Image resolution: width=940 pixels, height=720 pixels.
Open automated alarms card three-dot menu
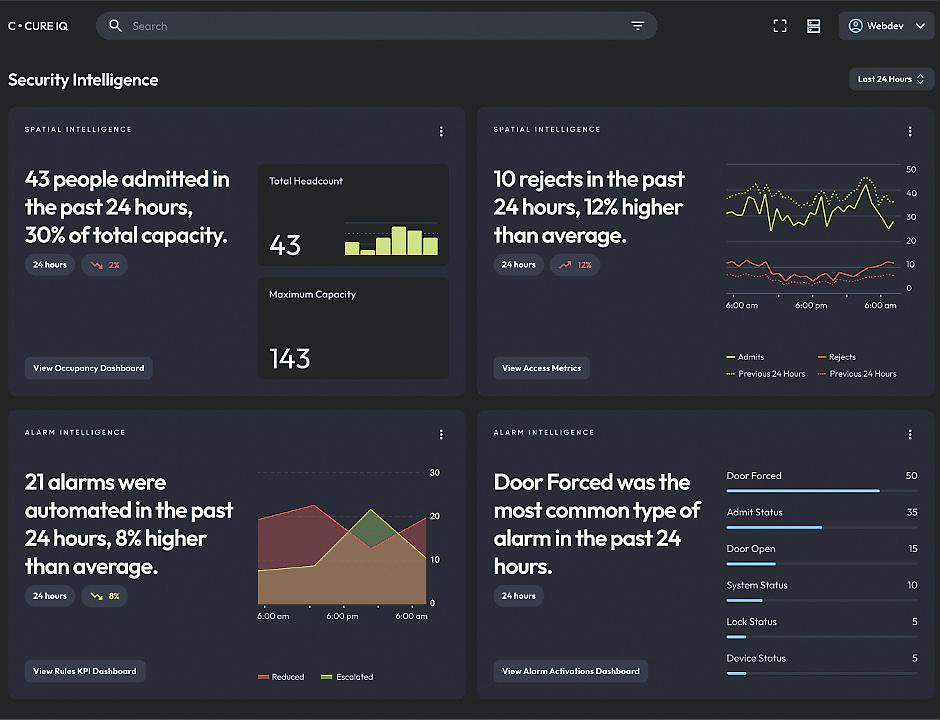441,434
